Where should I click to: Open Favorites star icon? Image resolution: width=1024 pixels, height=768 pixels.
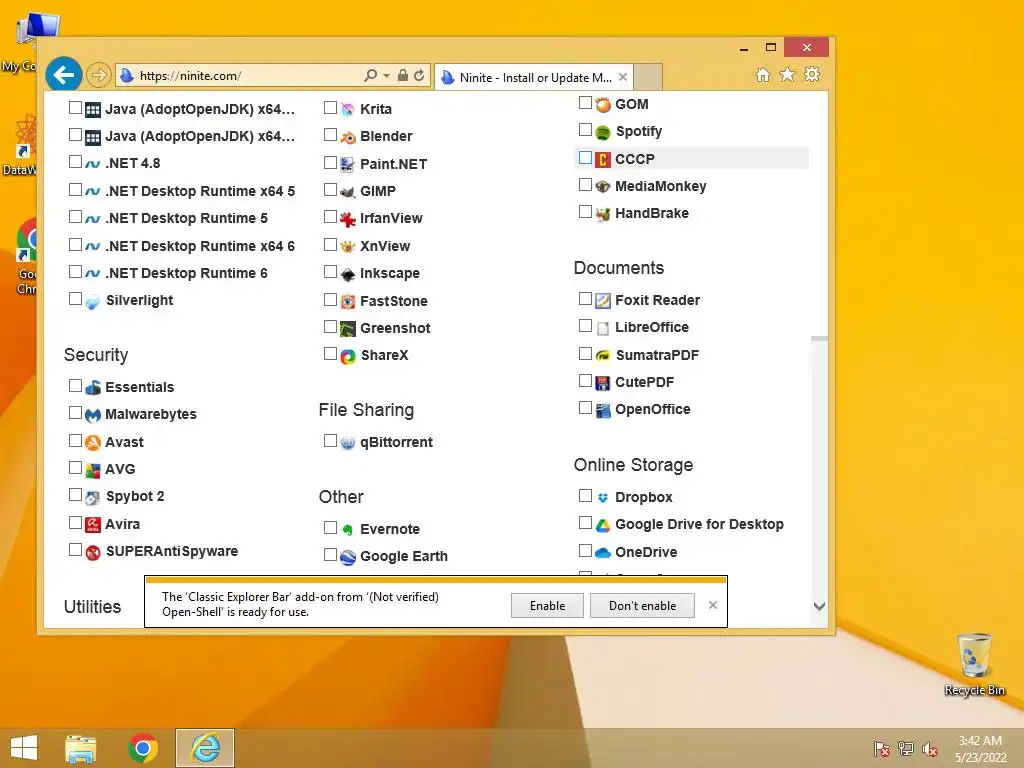click(788, 74)
